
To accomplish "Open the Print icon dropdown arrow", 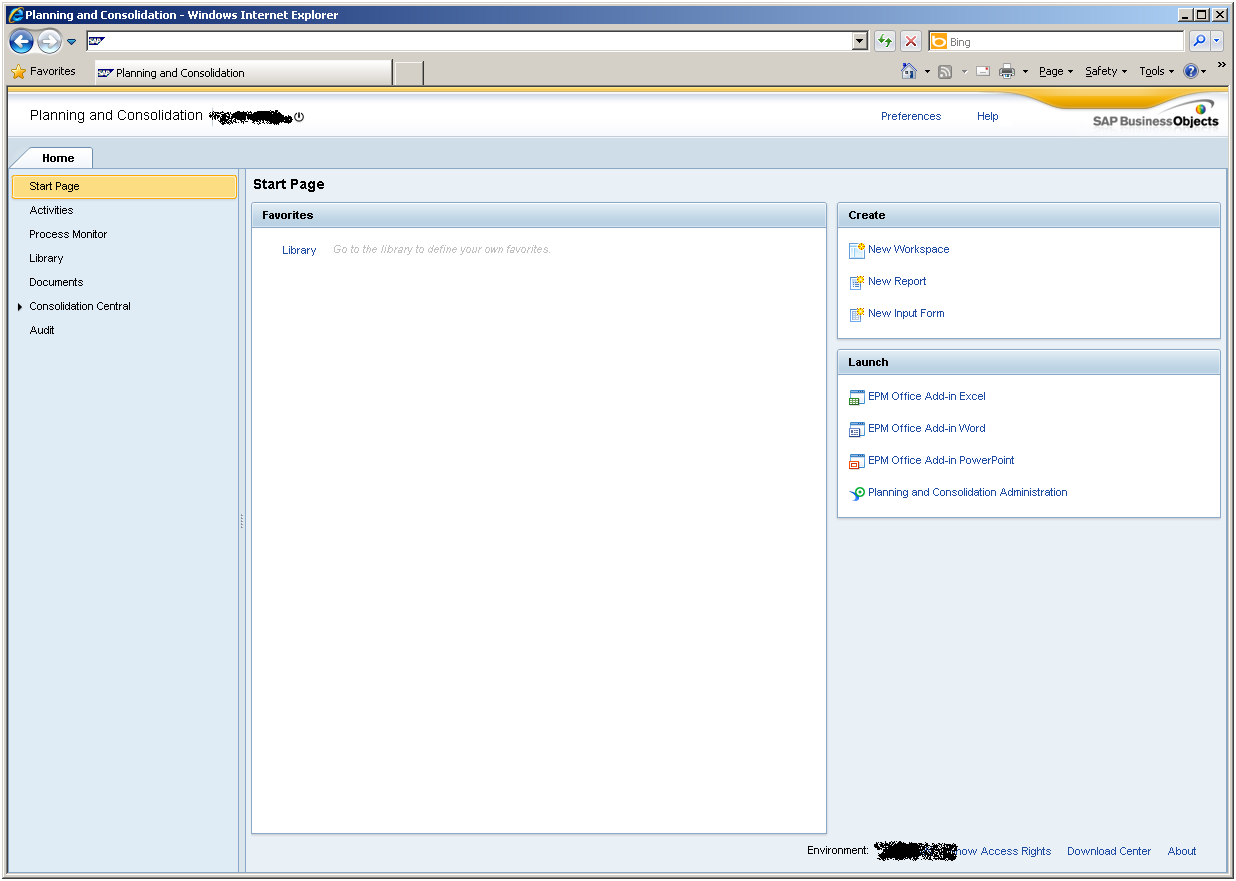I will pos(1025,72).
